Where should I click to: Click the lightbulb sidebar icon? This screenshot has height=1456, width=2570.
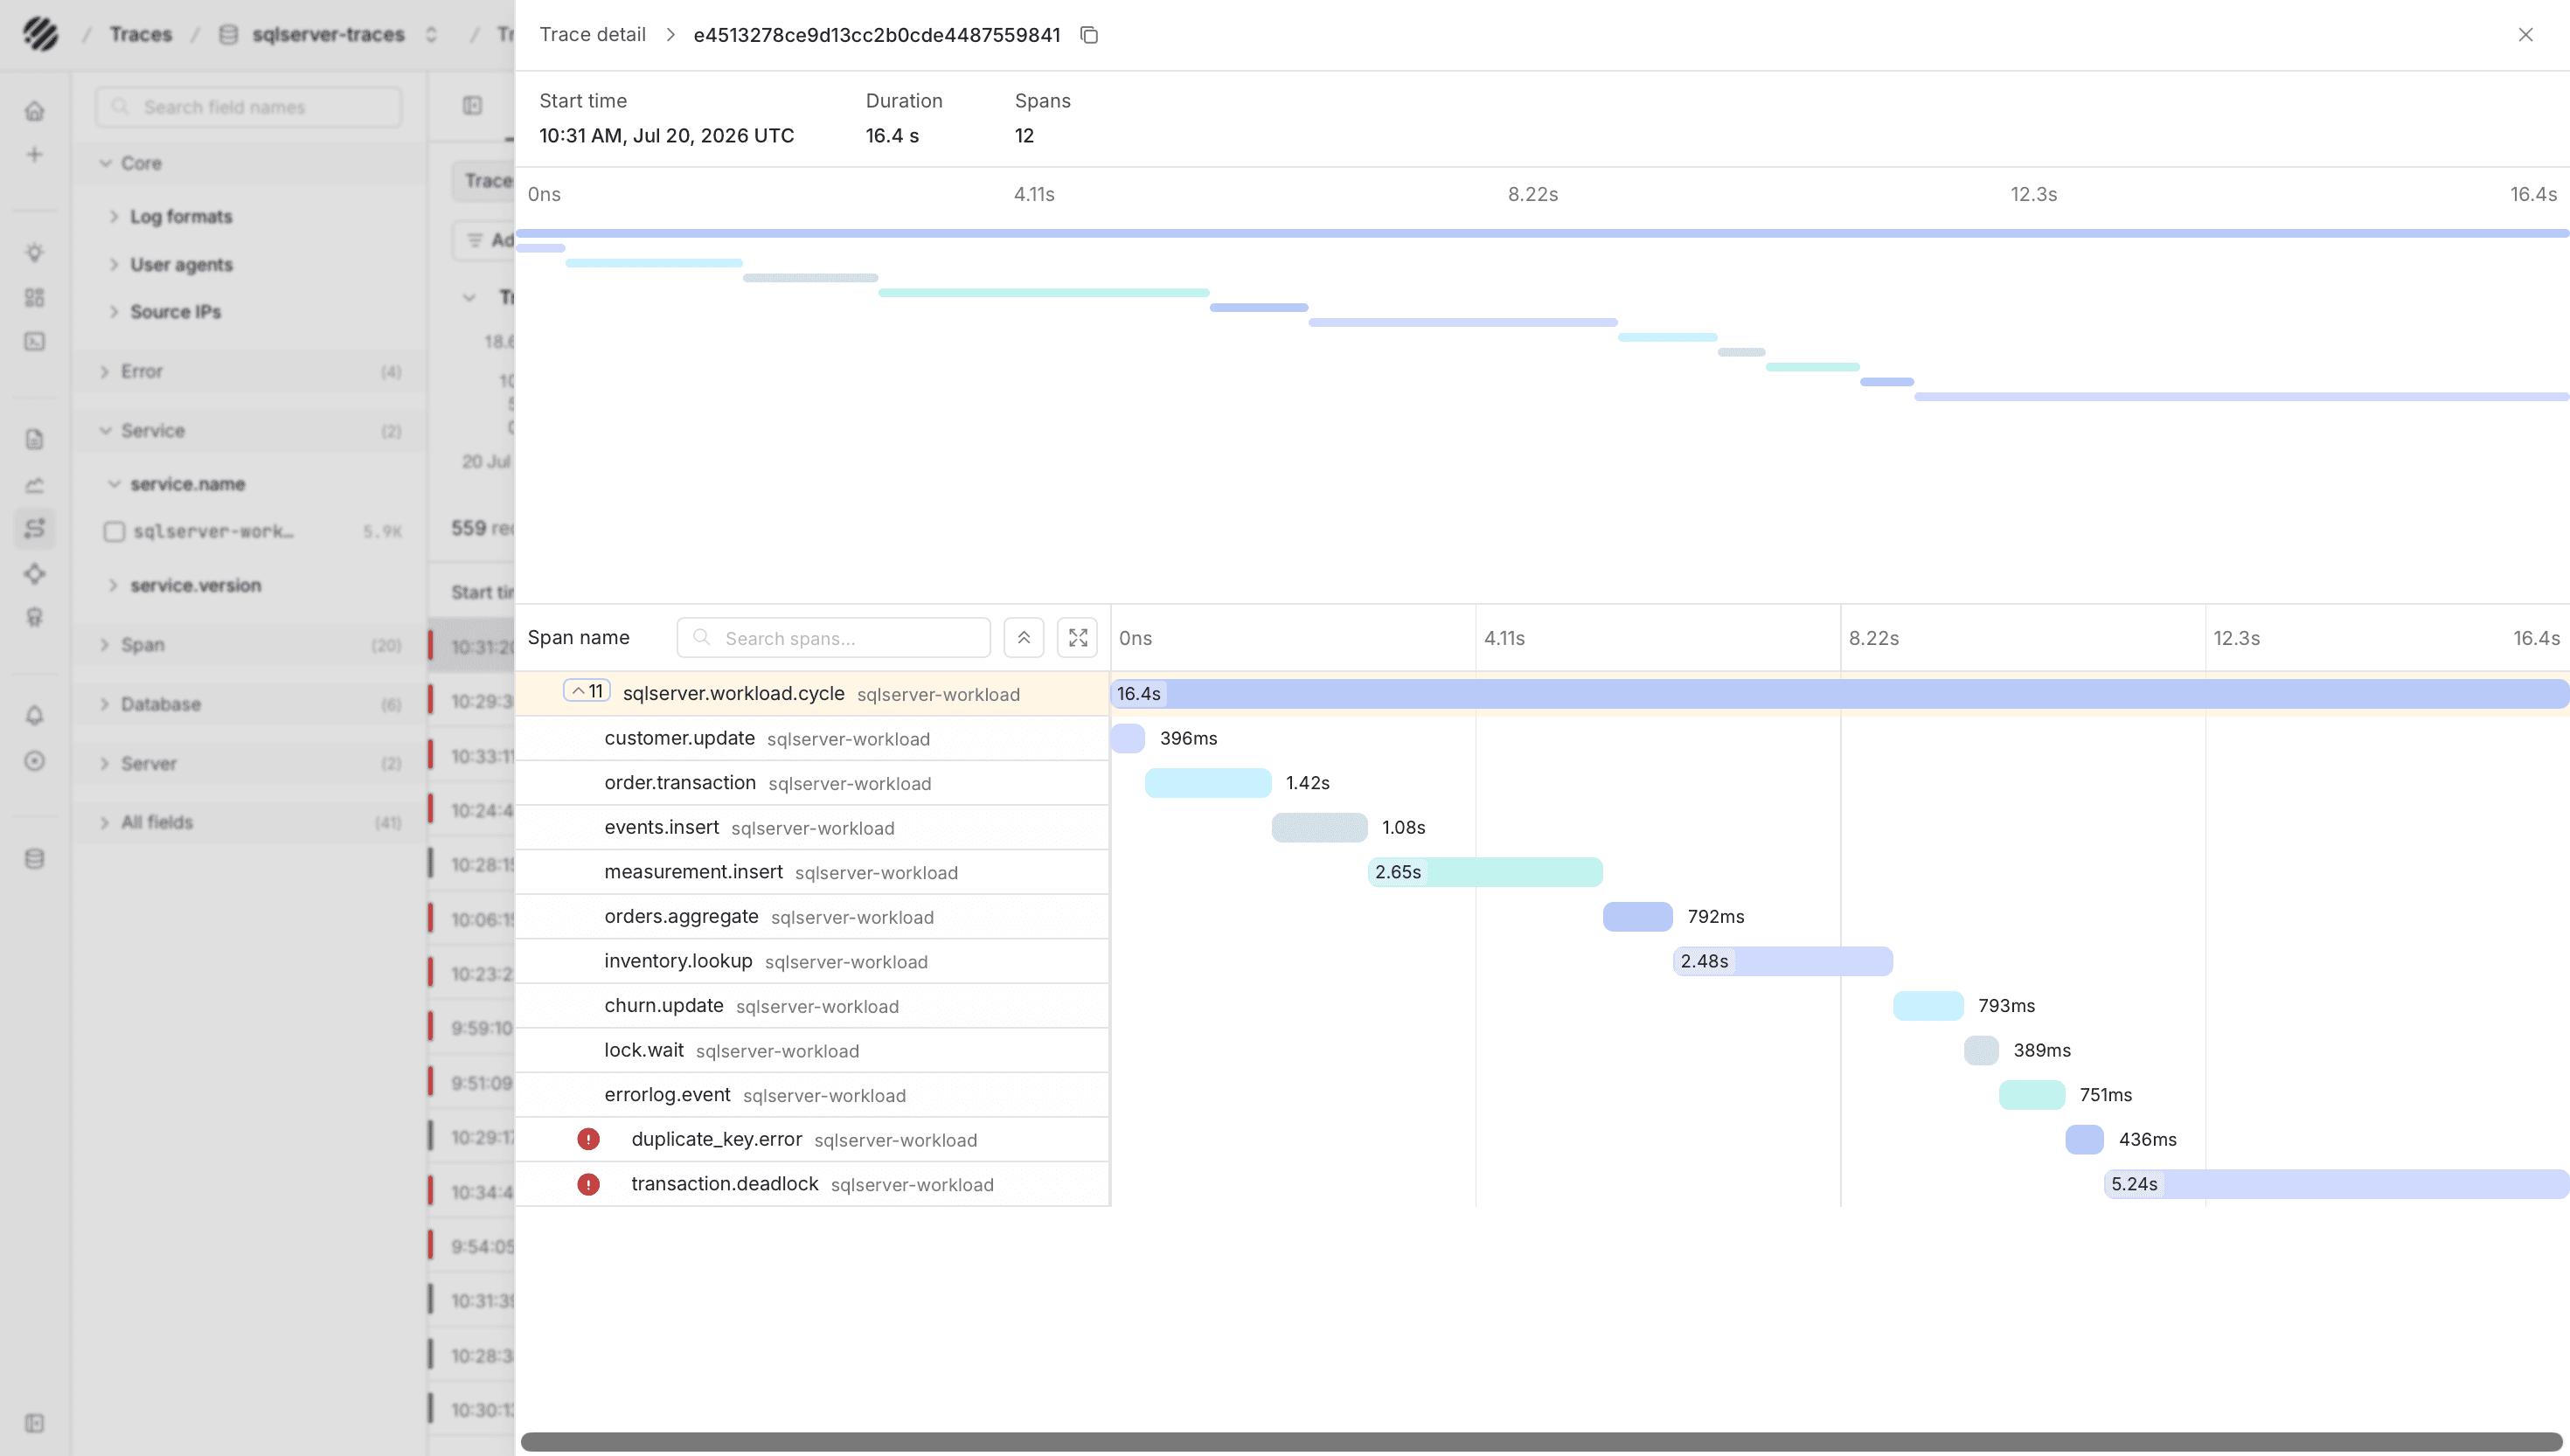pos(34,252)
